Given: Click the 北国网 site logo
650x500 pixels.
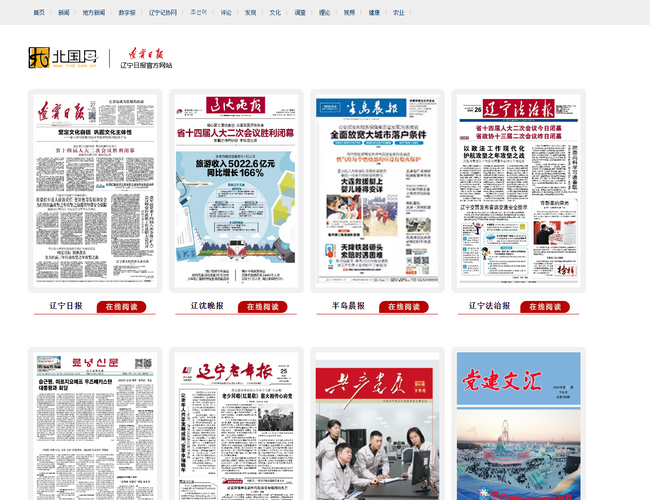Looking at the screenshot, I should pyautogui.click(x=63, y=58).
